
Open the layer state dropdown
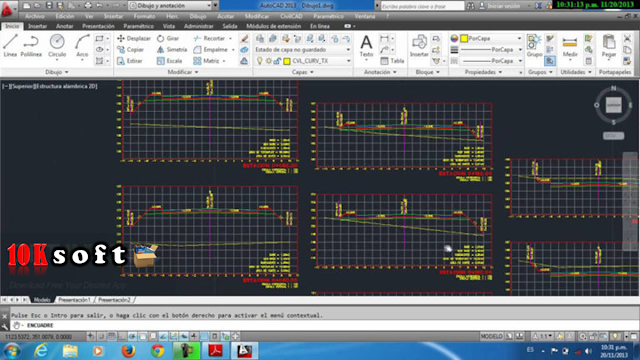pyautogui.click(x=302, y=49)
